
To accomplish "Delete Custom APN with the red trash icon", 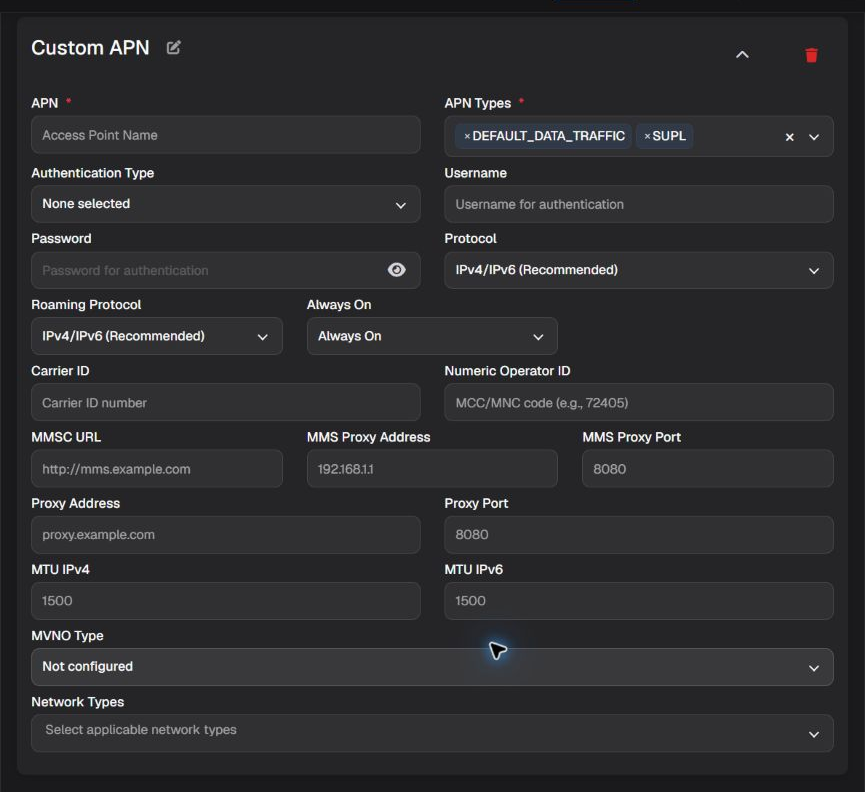I will 811,55.
